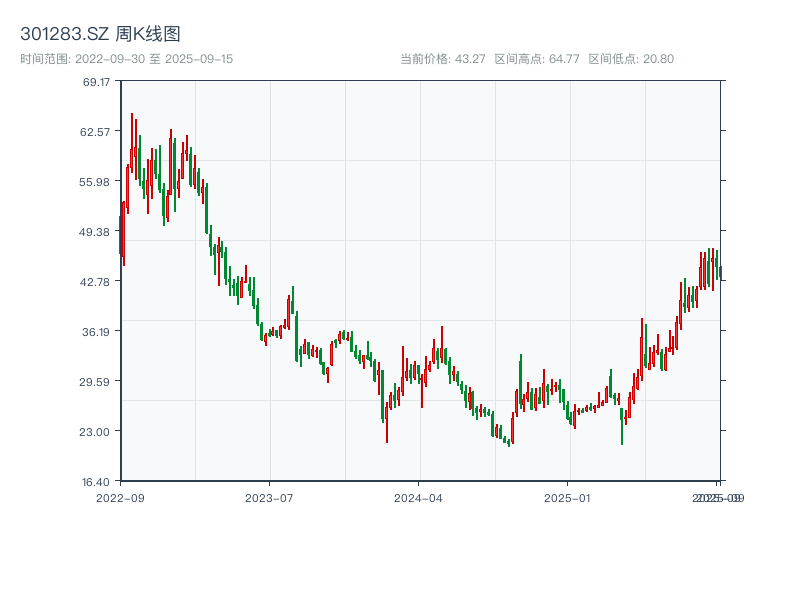Click the period high 区间高点: 64.77
This screenshot has height=600, width=800.
(537, 59)
